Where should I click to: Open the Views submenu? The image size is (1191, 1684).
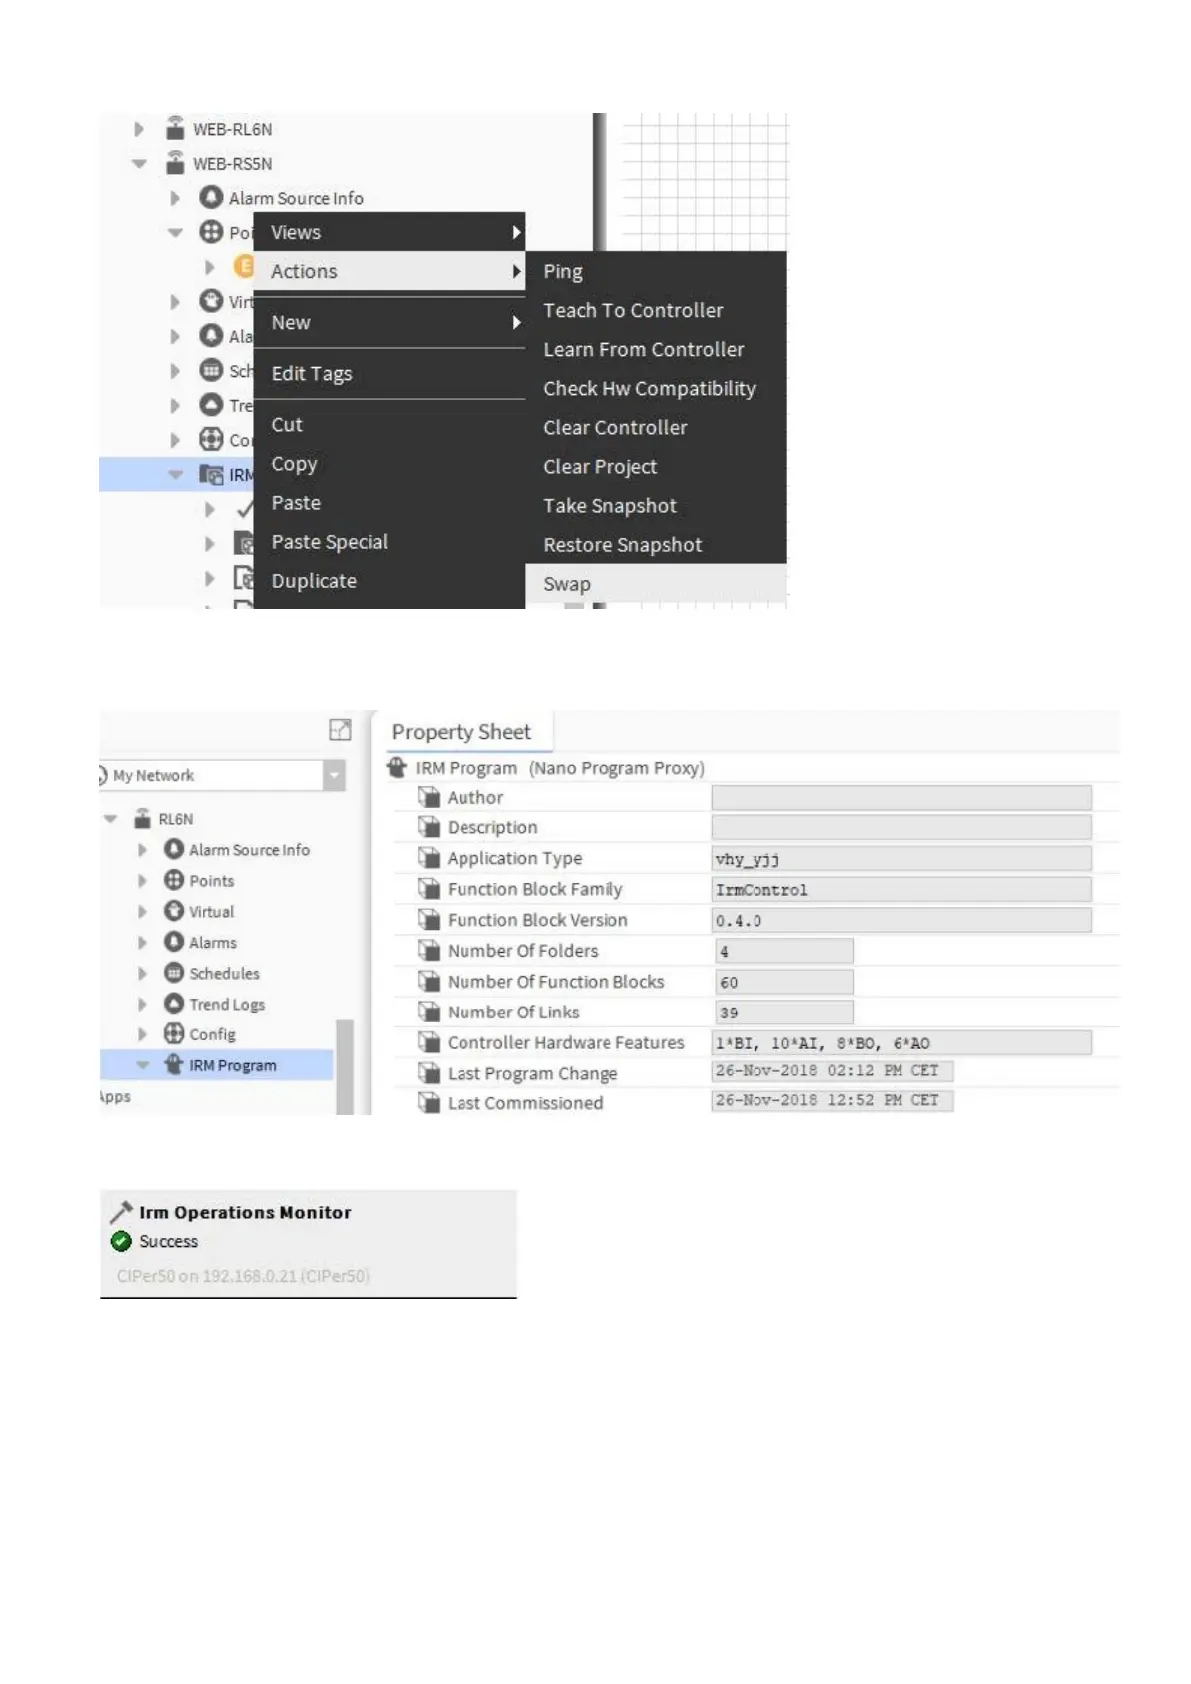[x=389, y=232]
